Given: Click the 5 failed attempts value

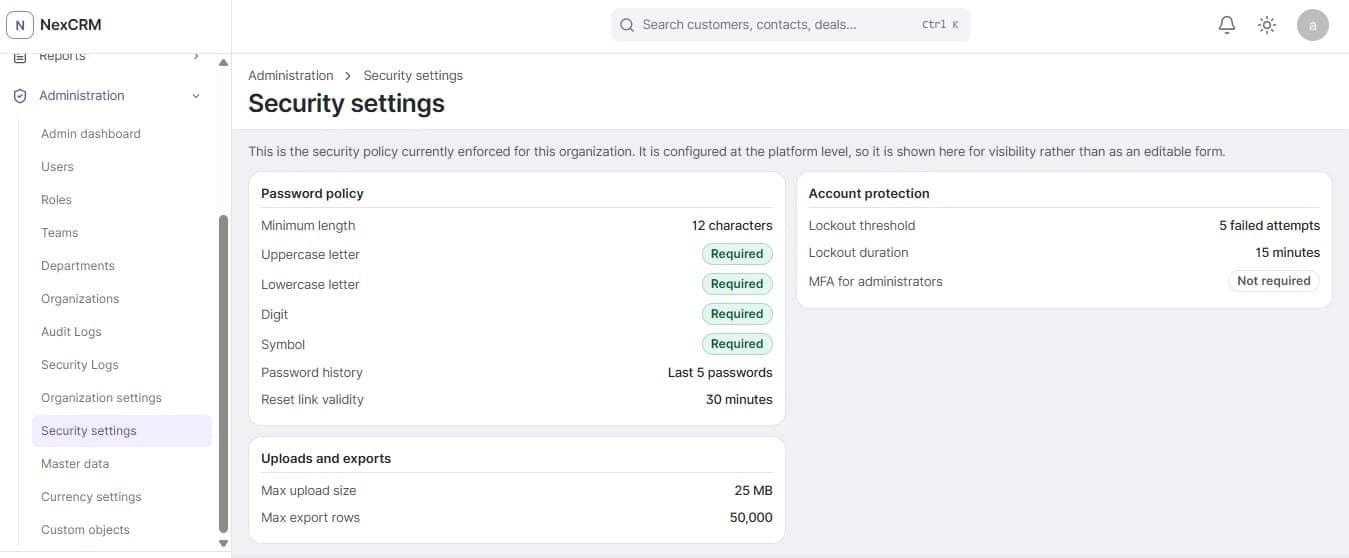Looking at the screenshot, I should (x=1269, y=226).
